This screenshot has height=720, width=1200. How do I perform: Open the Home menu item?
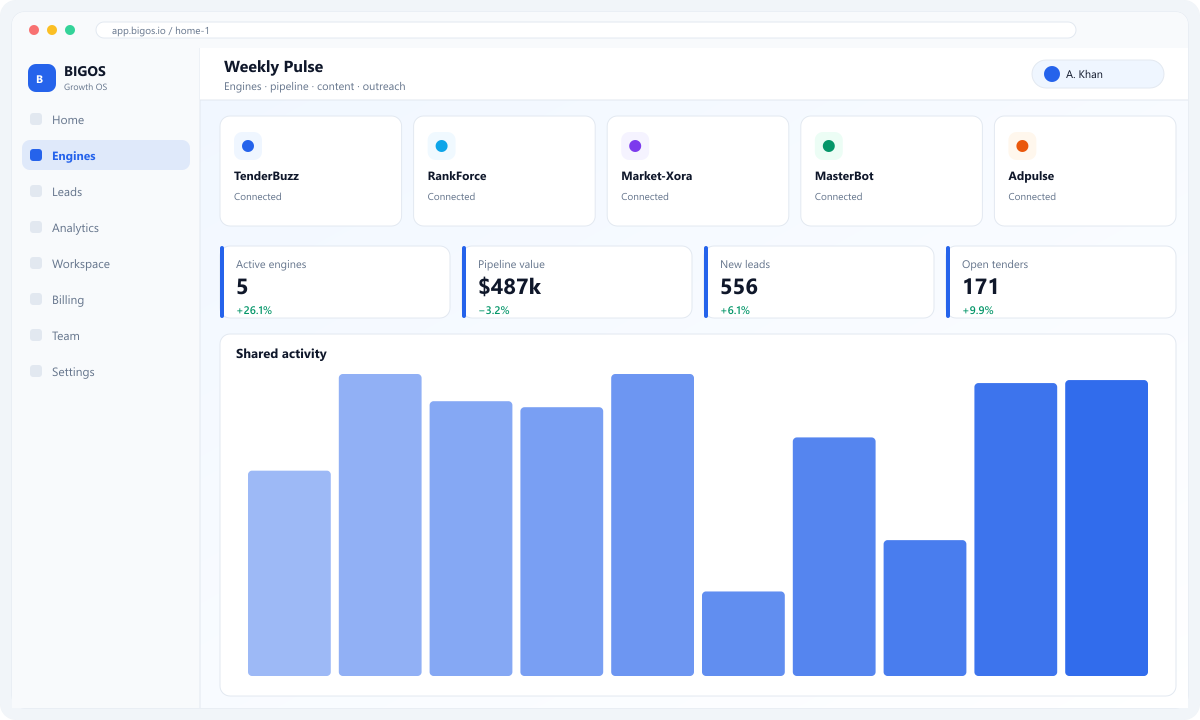106,119
